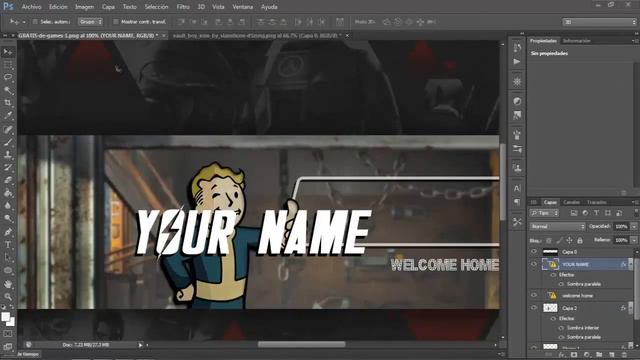640x360 pixels.
Task: Select the Pen tool
Action: click(8, 232)
